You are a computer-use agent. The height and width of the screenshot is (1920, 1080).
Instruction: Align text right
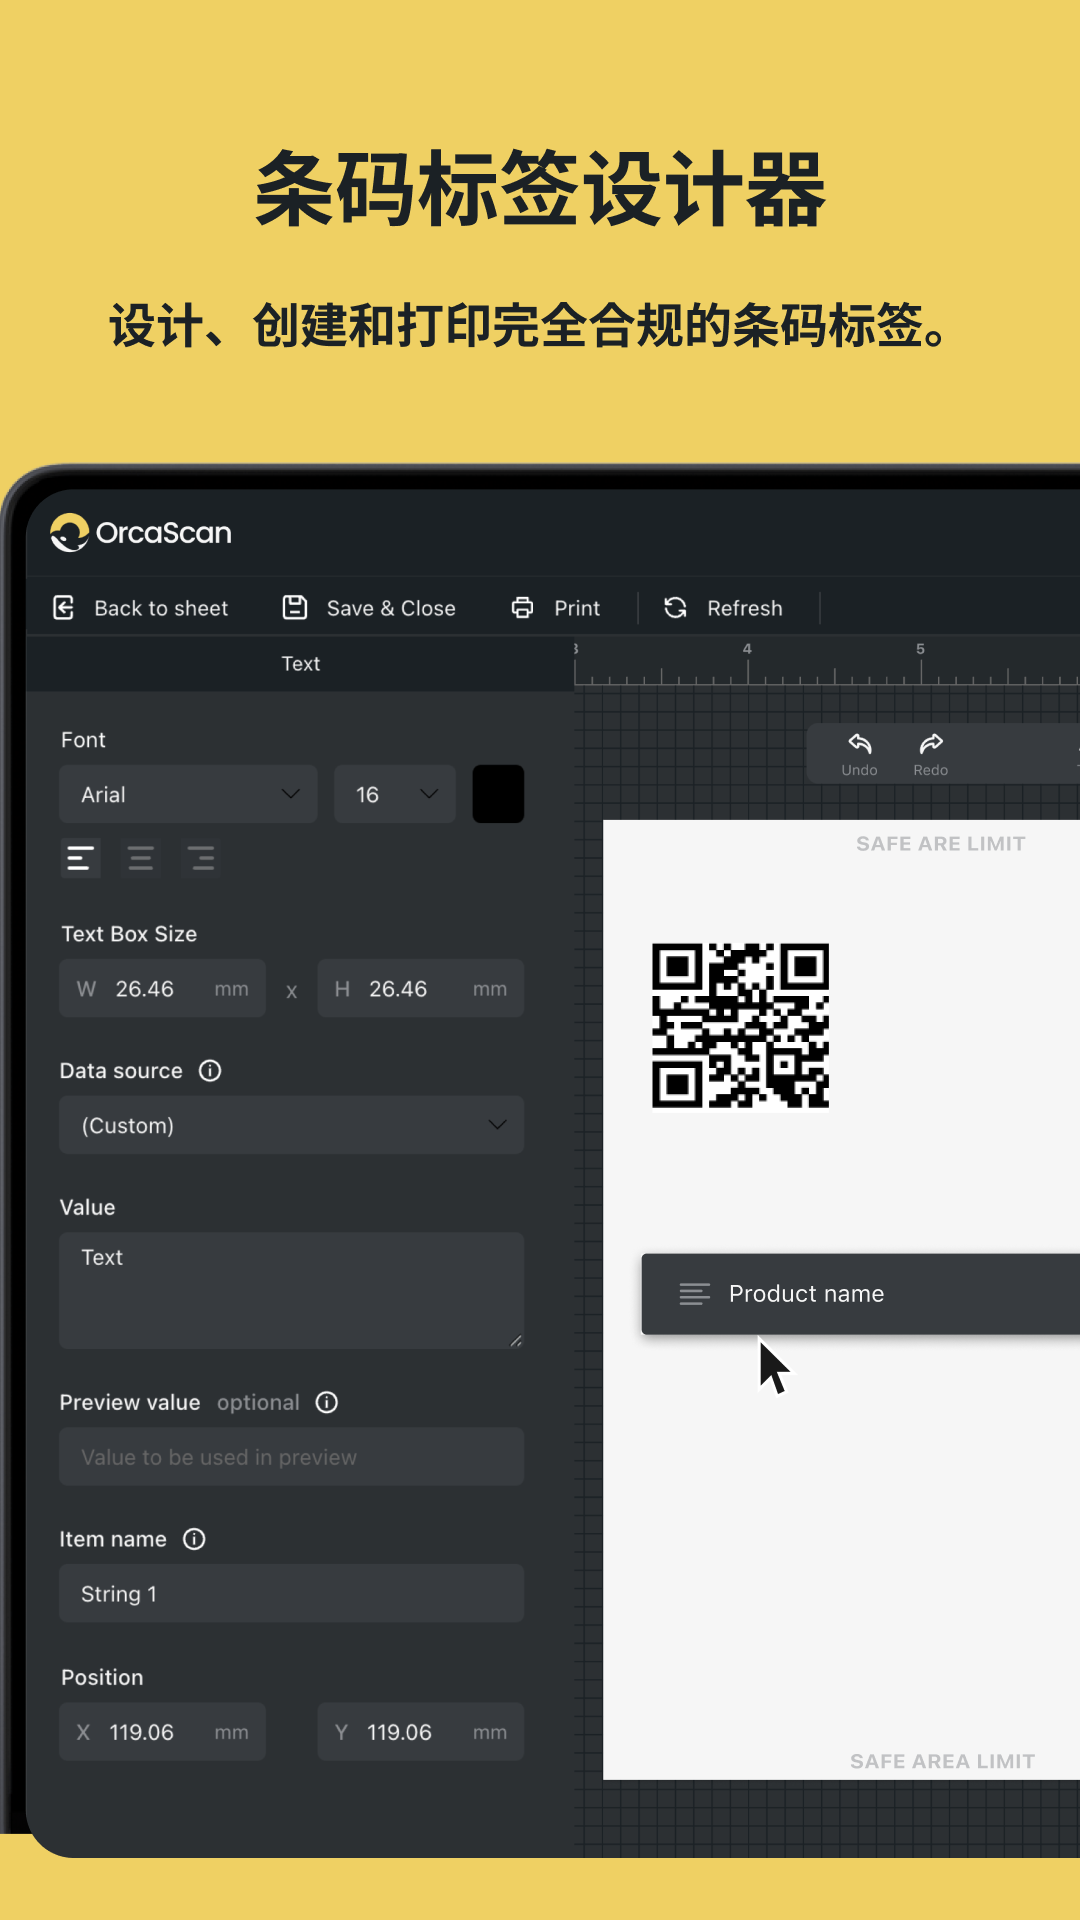point(201,858)
